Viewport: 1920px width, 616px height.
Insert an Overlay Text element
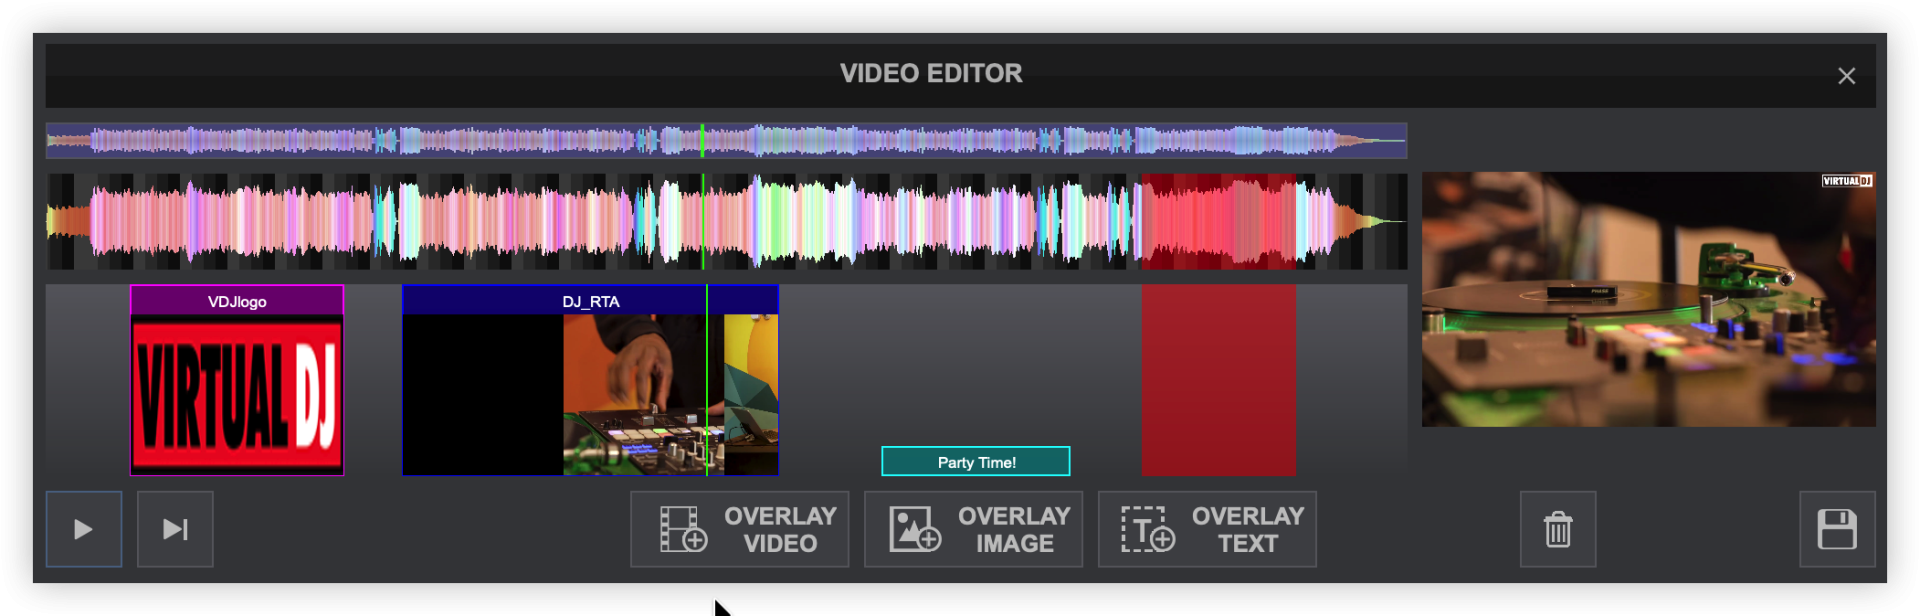coord(1207,529)
